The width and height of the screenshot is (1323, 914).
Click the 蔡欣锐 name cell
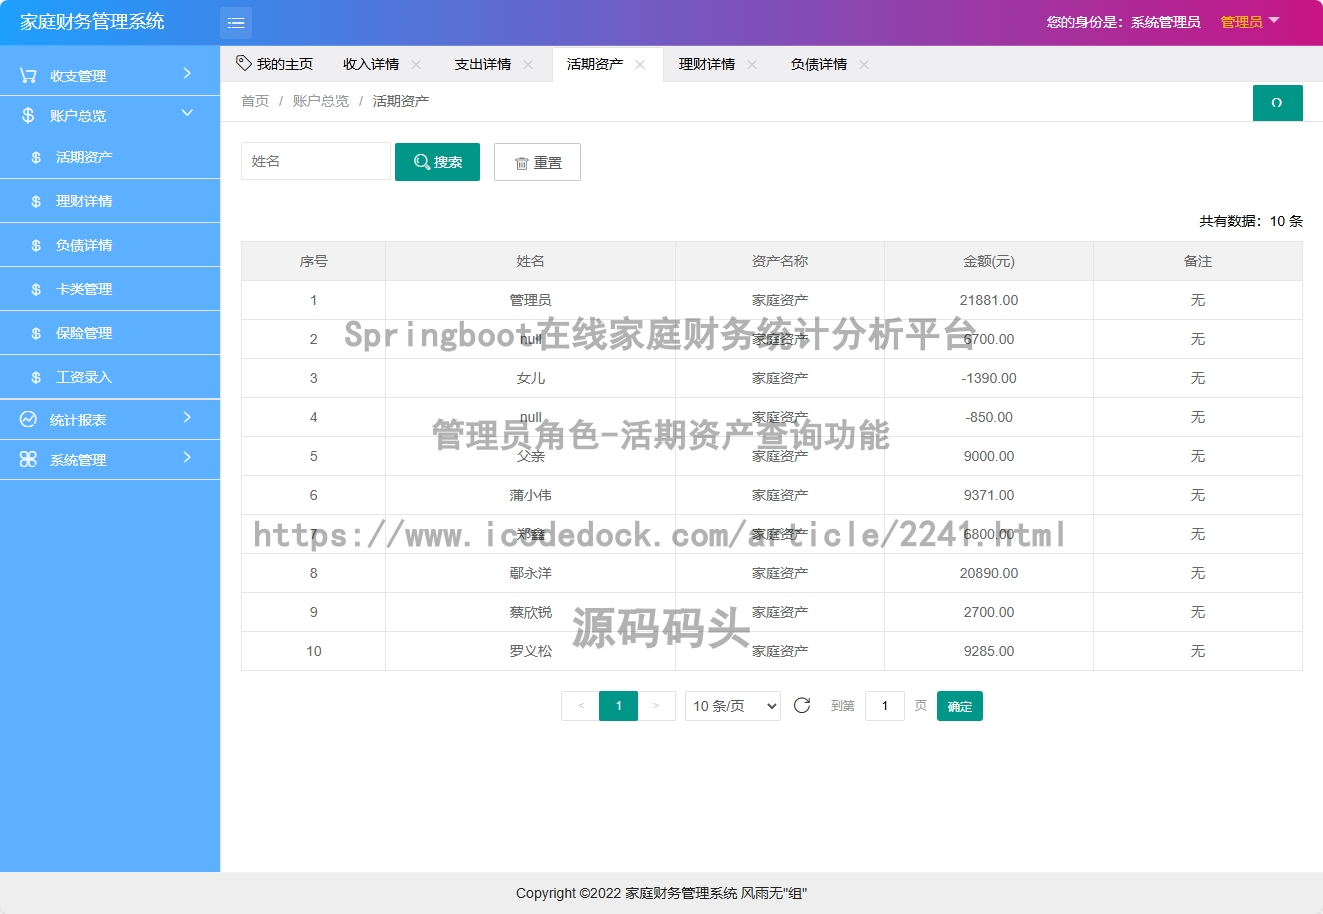tap(530, 612)
